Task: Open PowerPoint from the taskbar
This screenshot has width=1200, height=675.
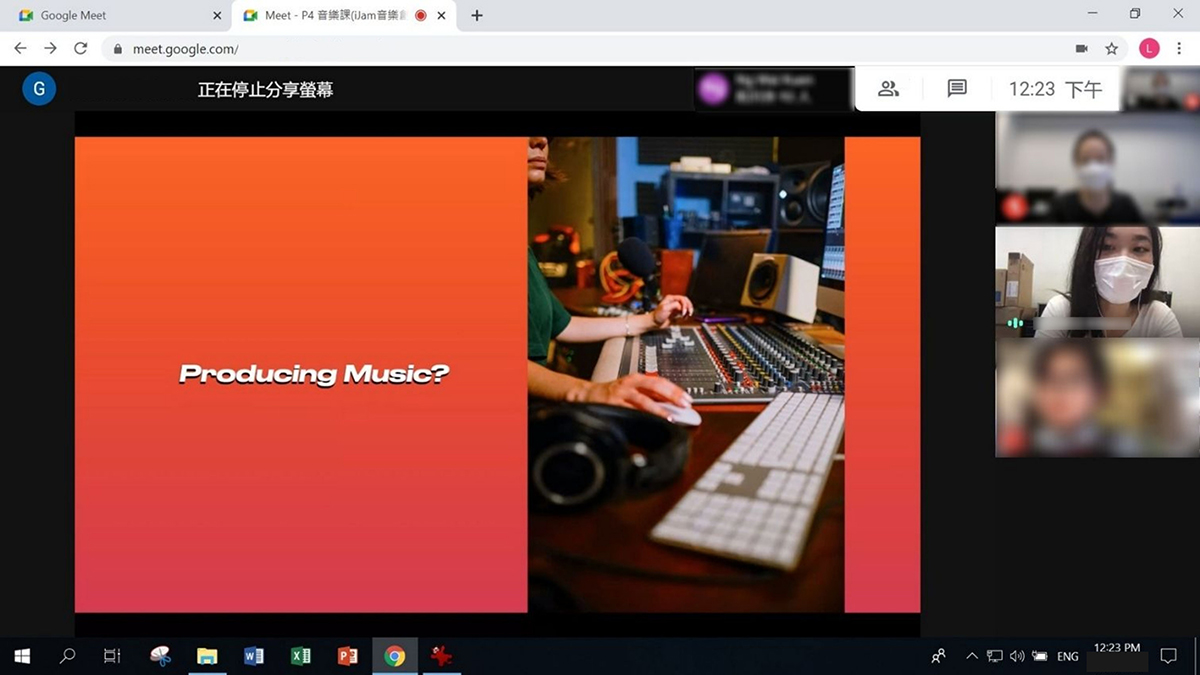Action: 347,656
